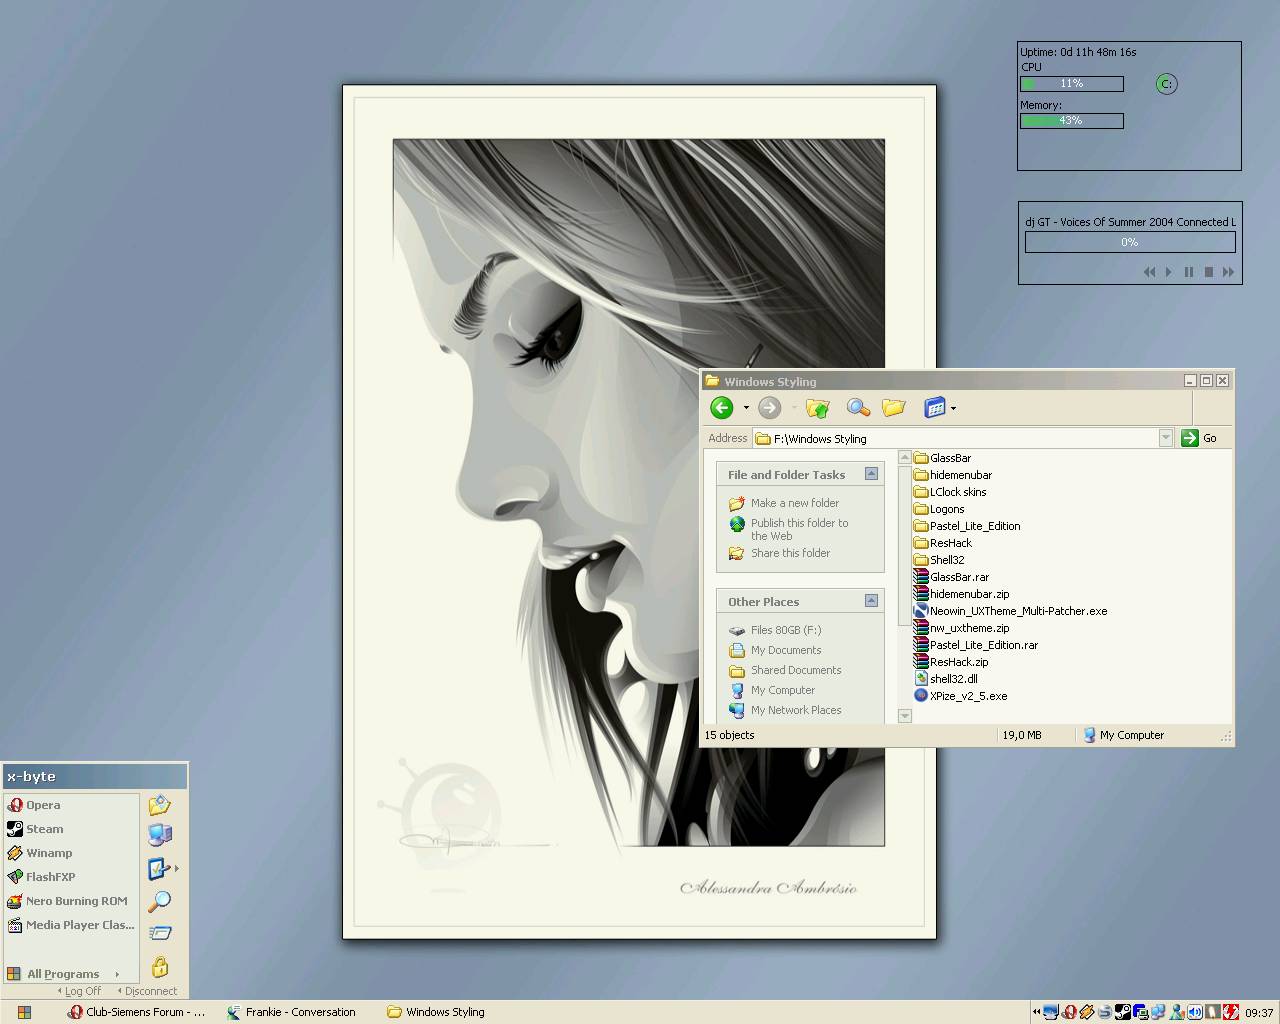Collapse the File and Folder Tasks panel
Image resolution: width=1280 pixels, height=1024 pixels.
tap(871, 474)
